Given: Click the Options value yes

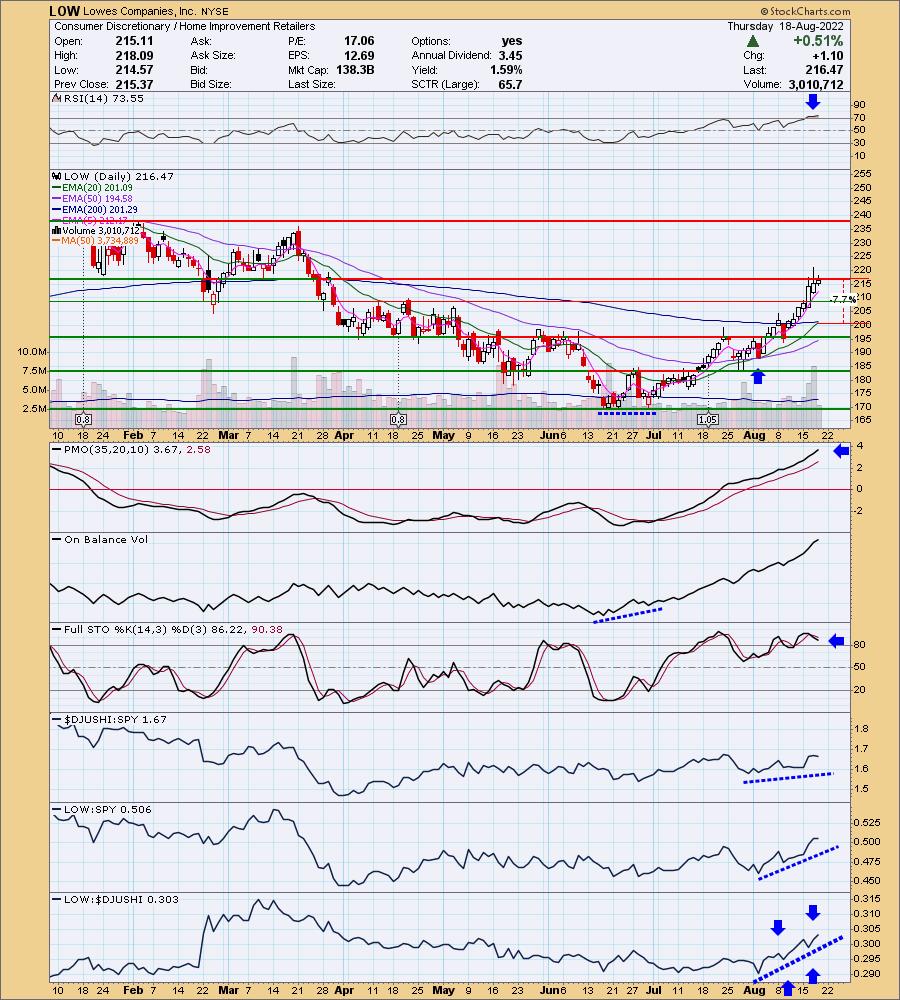Looking at the screenshot, I should 512,41.
